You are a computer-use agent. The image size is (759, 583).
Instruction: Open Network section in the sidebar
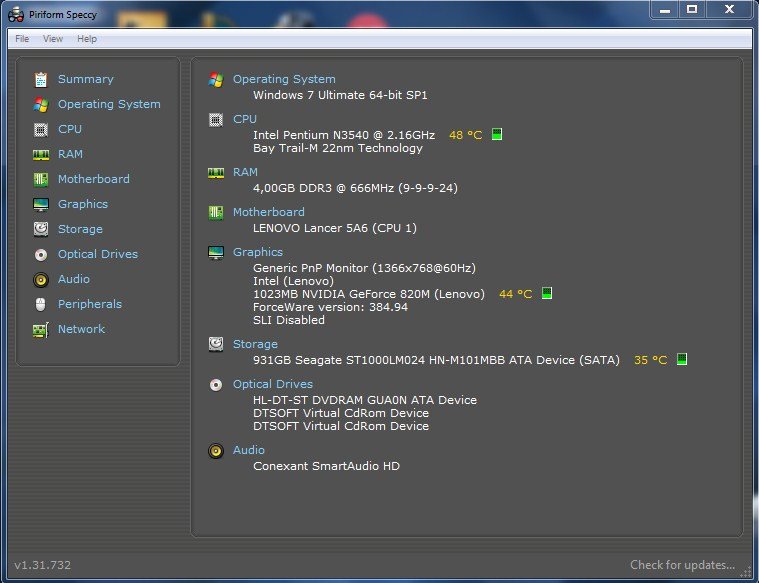click(x=81, y=329)
